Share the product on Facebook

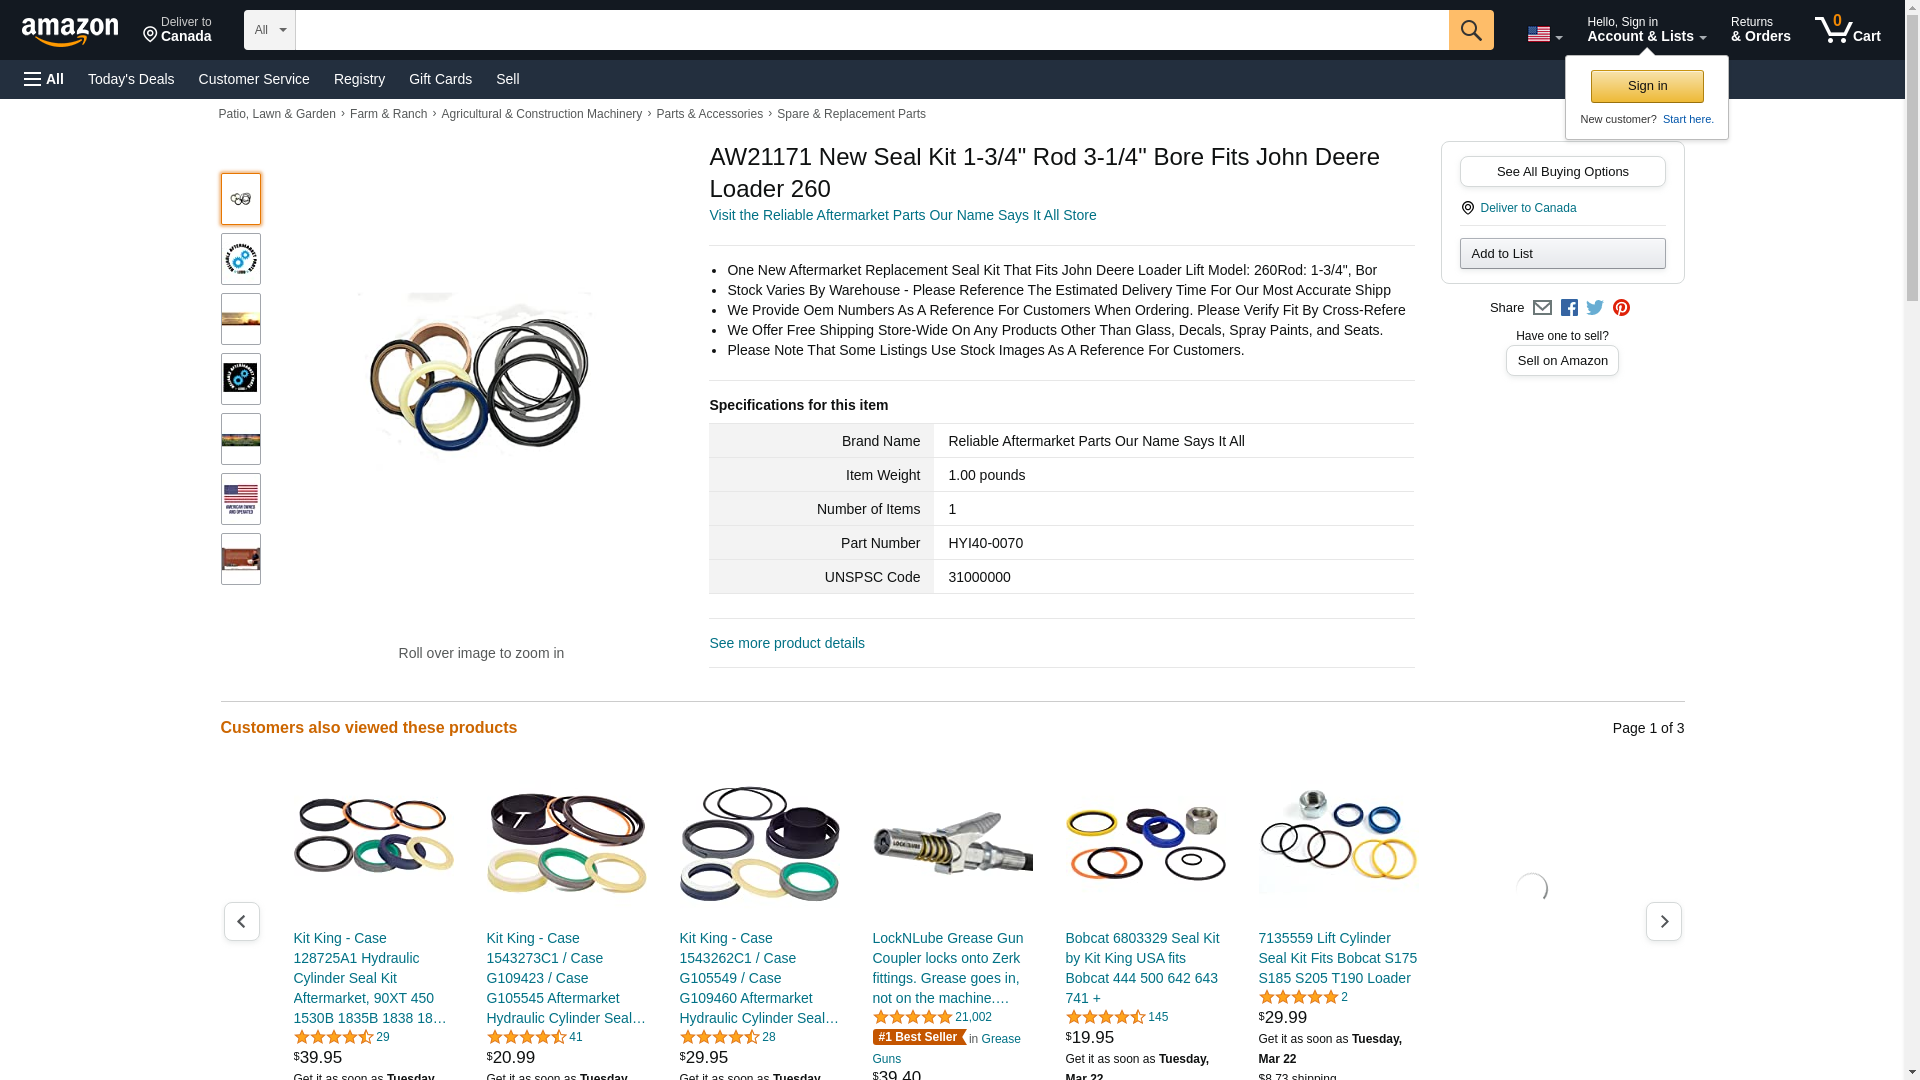click(x=1569, y=308)
